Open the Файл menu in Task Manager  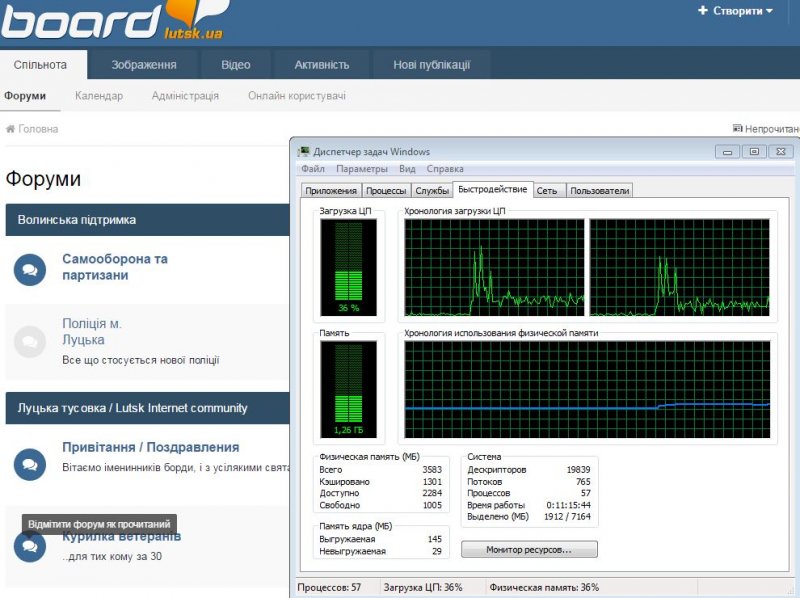click(x=312, y=169)
